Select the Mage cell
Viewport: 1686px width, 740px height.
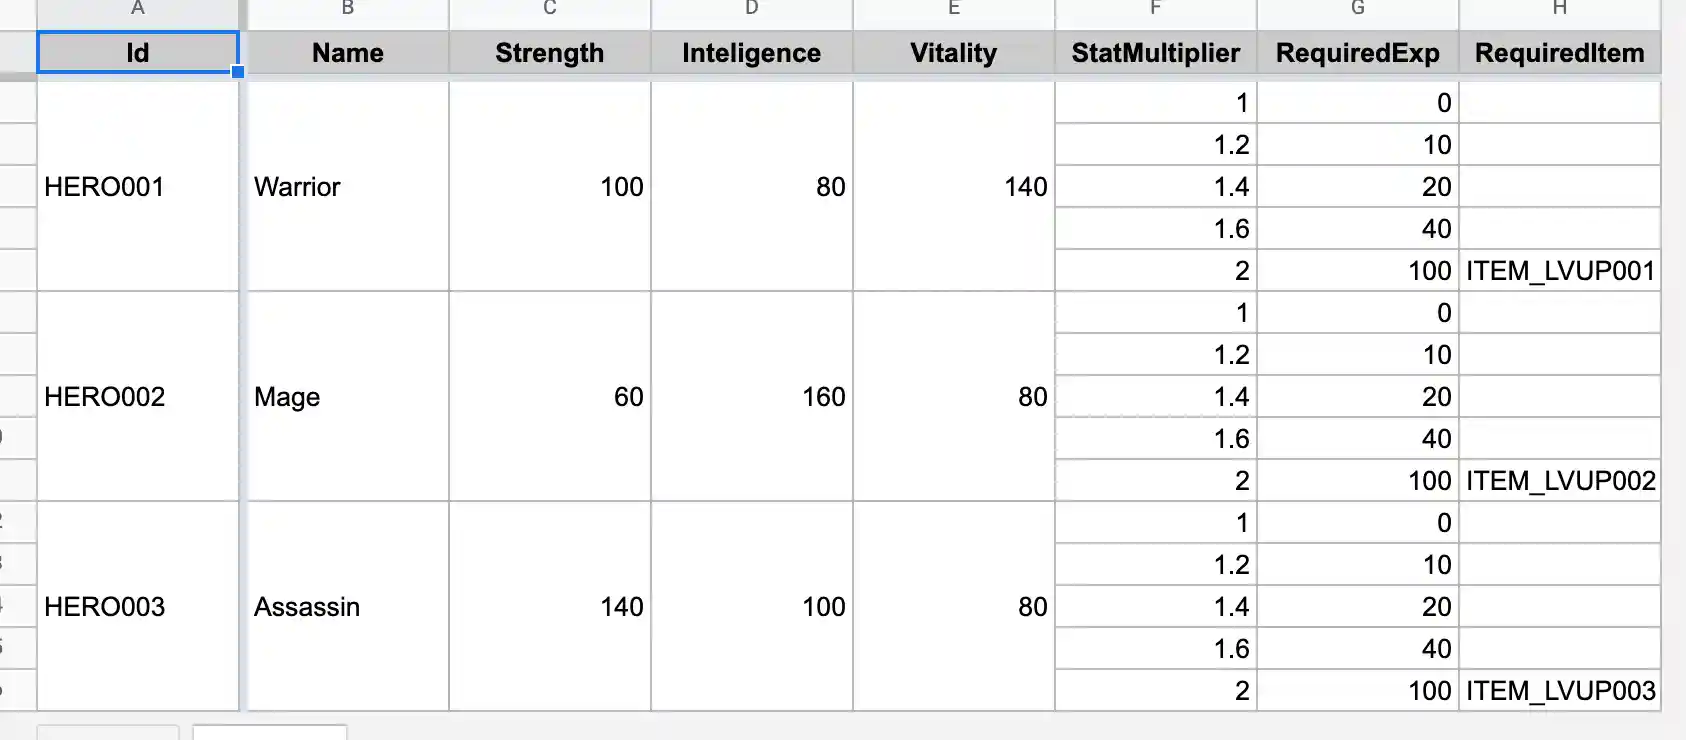pos(347,396)
